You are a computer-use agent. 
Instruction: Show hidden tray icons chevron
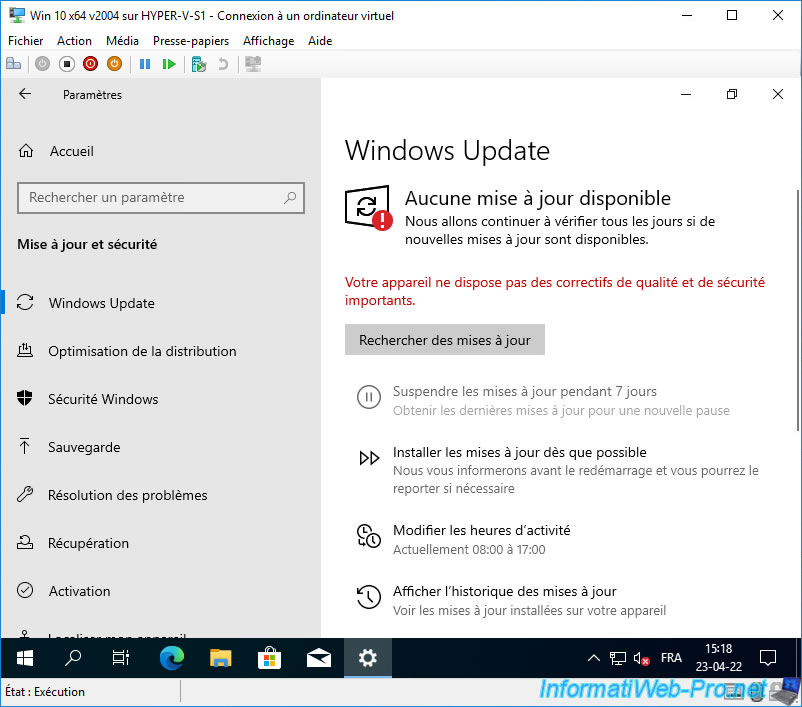click(593, 658)
